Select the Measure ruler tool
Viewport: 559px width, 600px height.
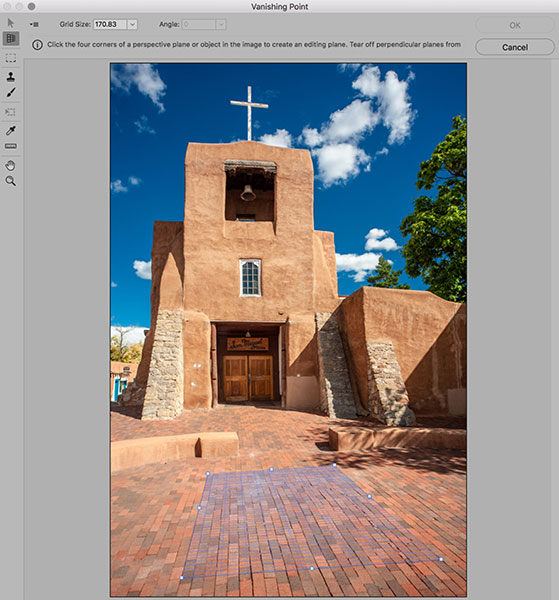pyautogui.click(x=11, y=146)
